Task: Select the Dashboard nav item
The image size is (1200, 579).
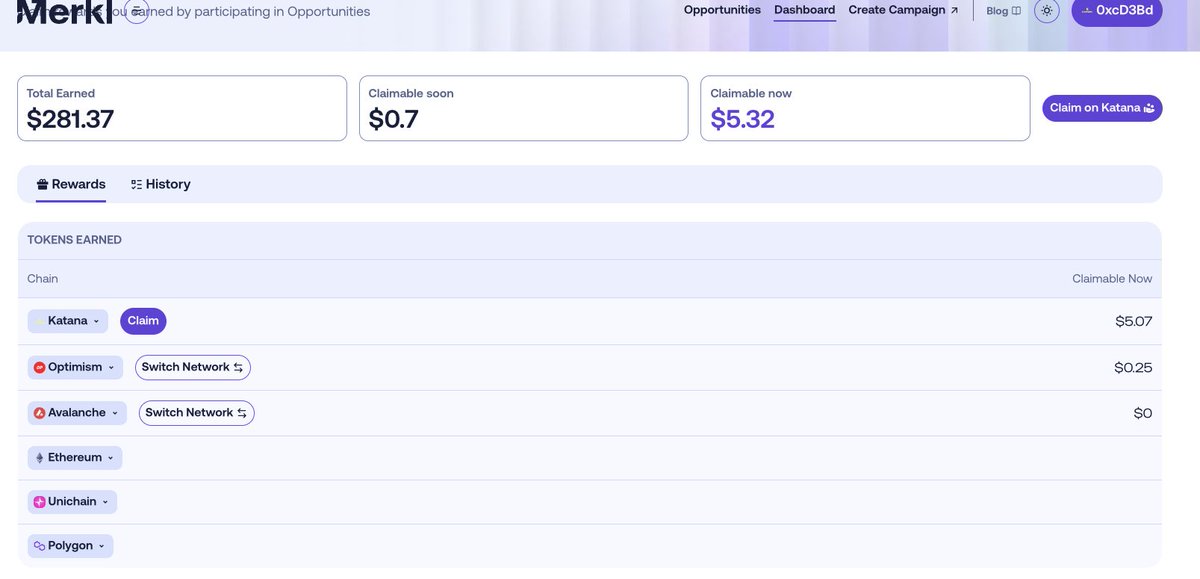Action: pos(805,10)
